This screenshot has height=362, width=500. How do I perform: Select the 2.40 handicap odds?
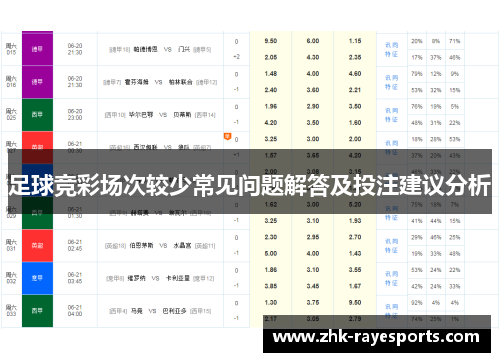tap(271, 90)
